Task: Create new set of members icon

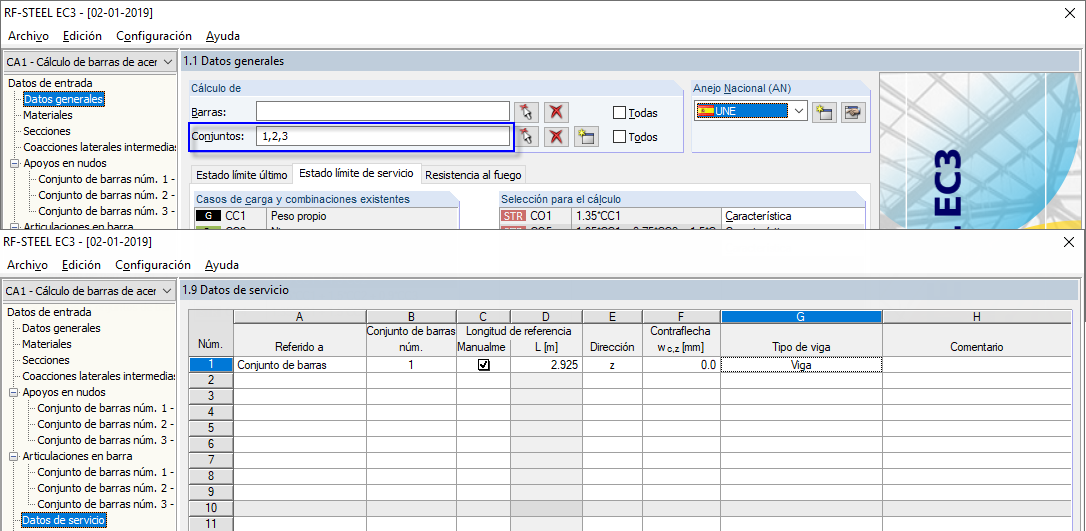Action: (586, 137)
